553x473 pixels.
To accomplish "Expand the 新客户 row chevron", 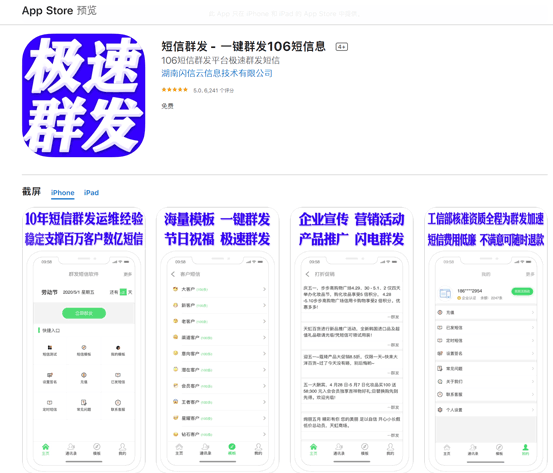I will [x=264, y=305].
